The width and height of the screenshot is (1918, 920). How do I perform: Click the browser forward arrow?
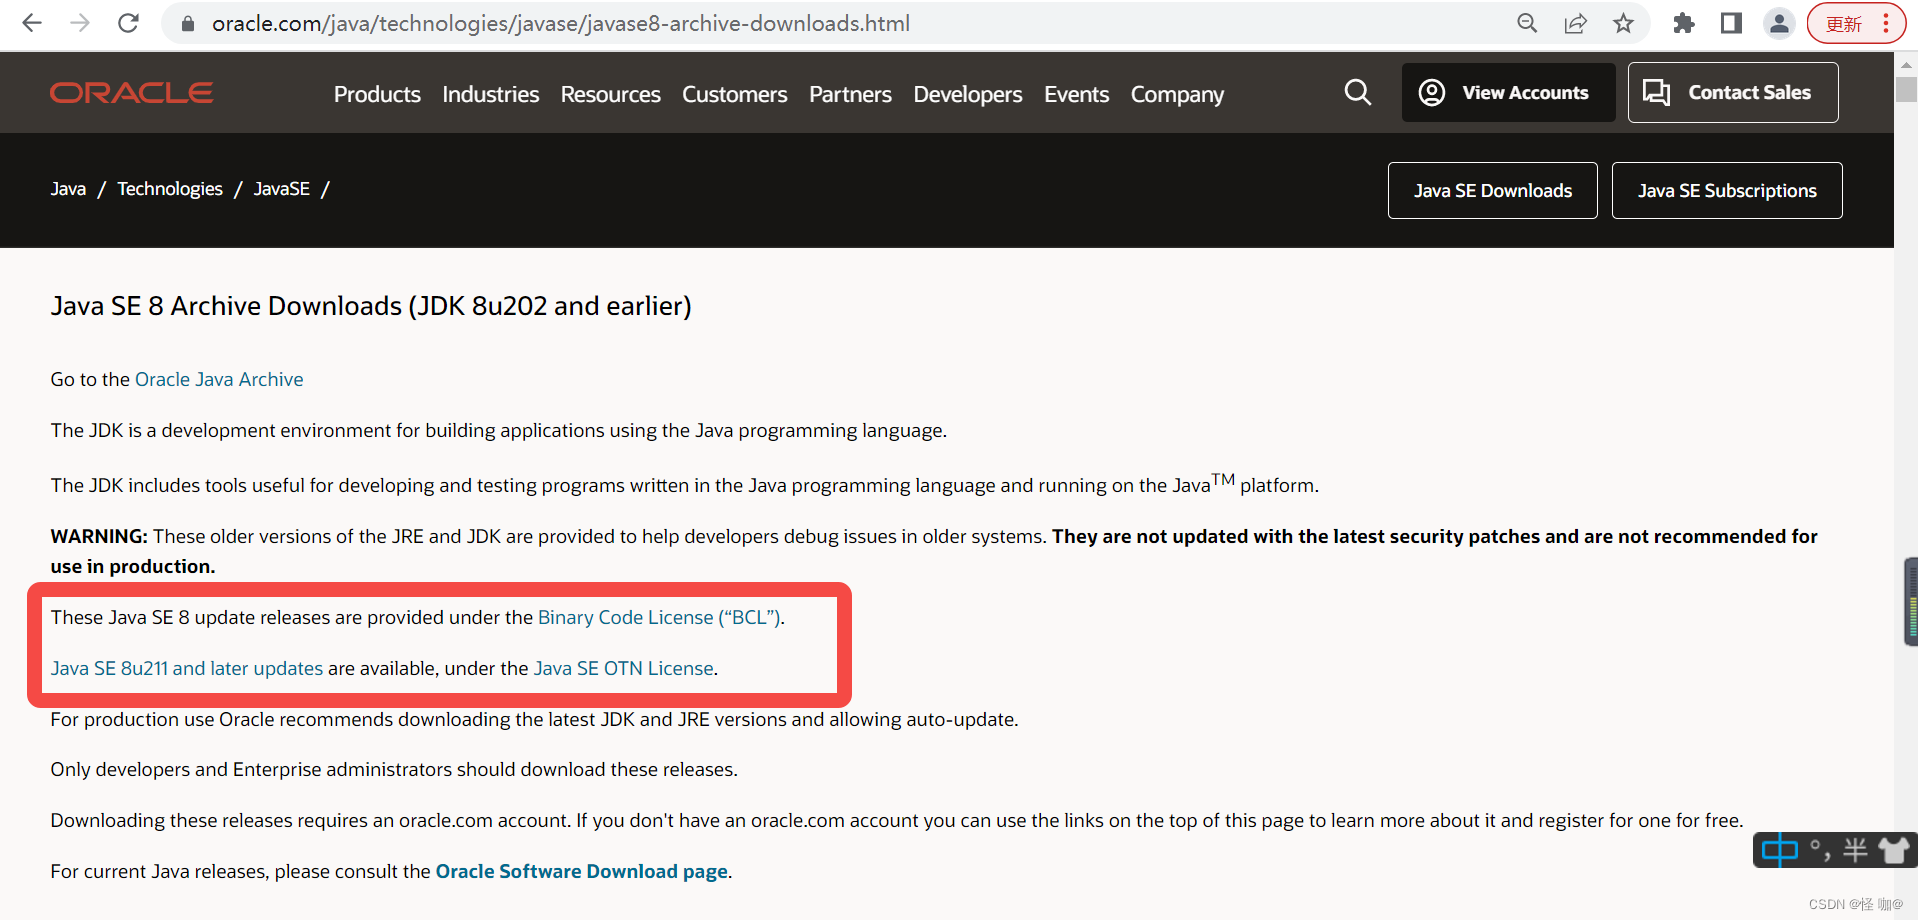(80, 23)
